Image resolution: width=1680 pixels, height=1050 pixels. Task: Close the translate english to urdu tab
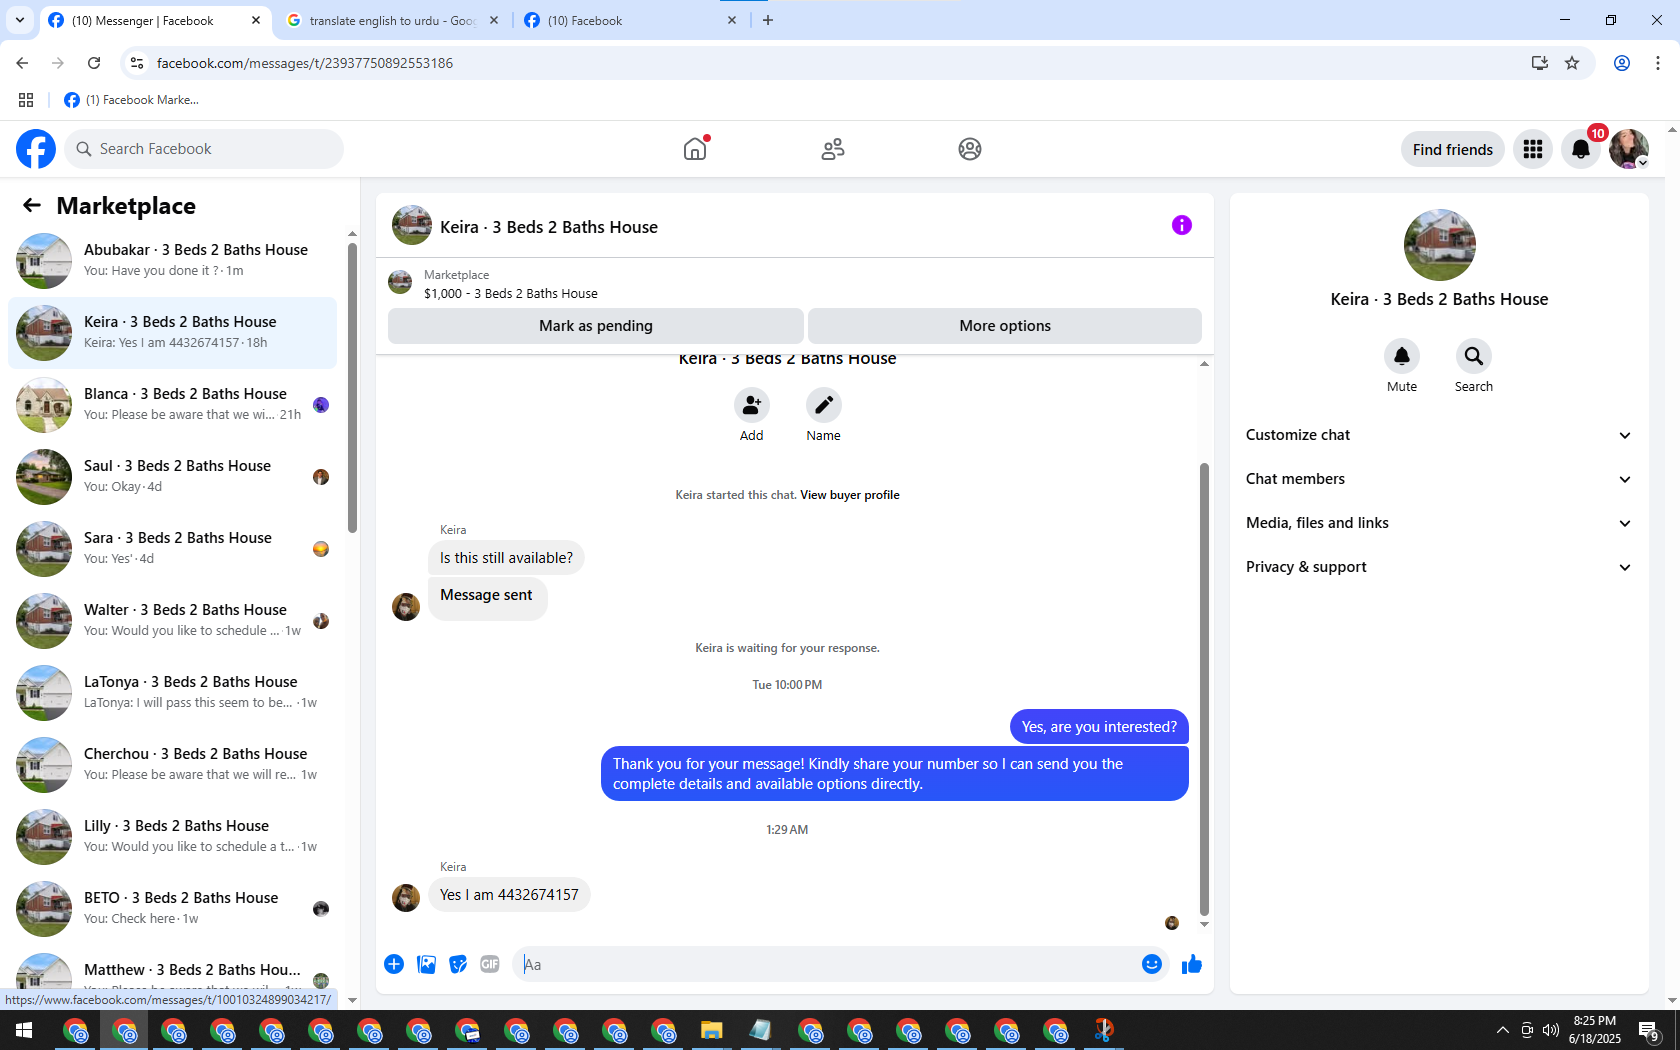pos(494,20)
